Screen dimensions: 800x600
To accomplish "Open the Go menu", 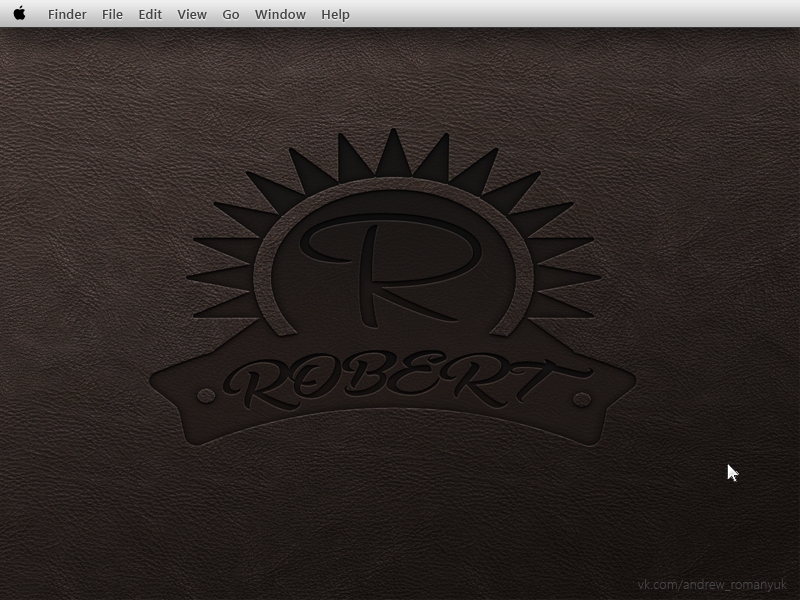I will click(x=231, y=14).
